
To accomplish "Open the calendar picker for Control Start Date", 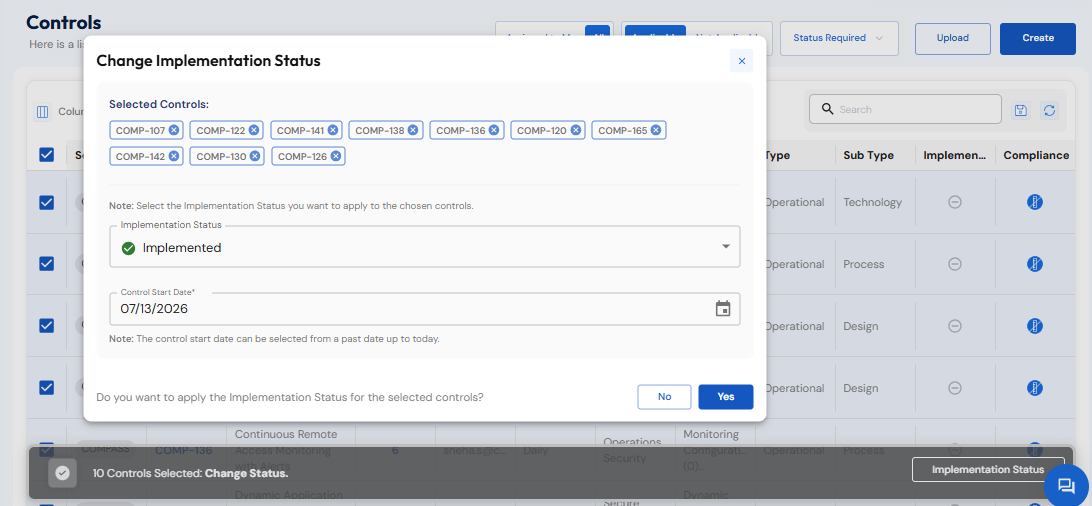I will [x=723, y=308].
